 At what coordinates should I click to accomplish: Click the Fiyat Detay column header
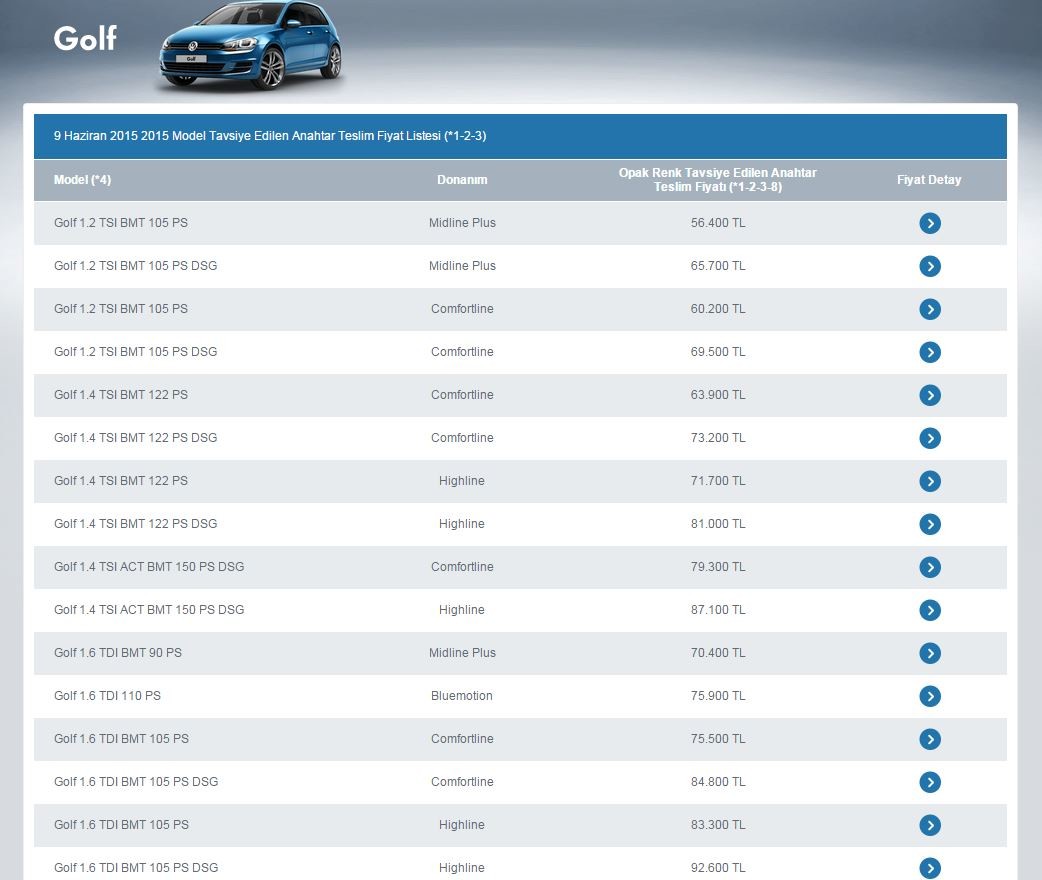[929, 180]
